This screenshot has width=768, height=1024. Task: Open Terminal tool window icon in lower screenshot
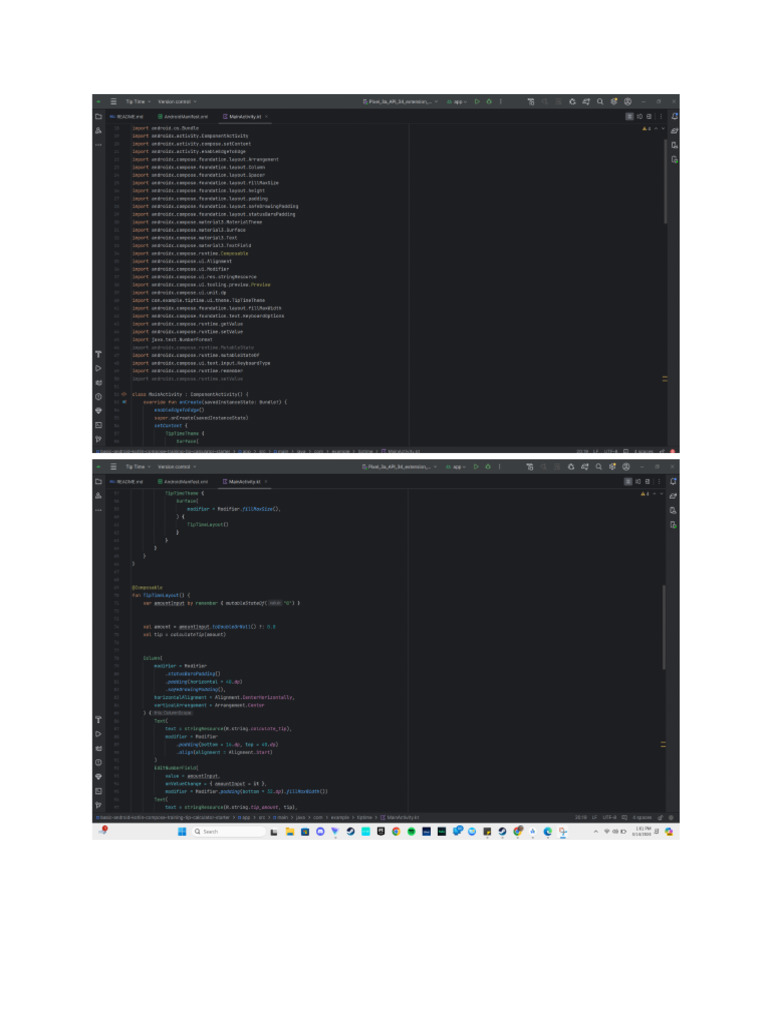(99, 790)
